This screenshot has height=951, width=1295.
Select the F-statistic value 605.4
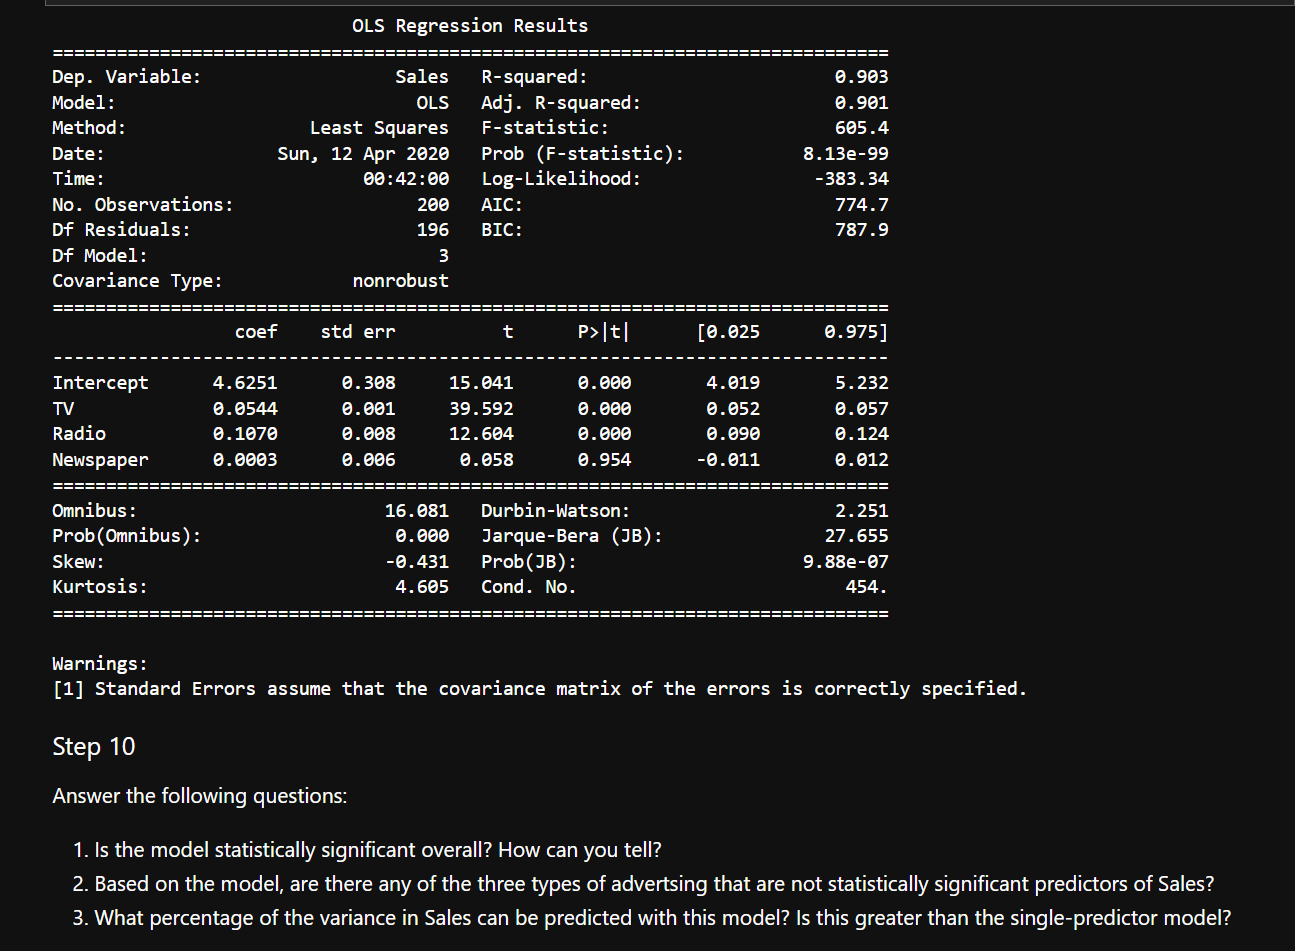[864, 127]
